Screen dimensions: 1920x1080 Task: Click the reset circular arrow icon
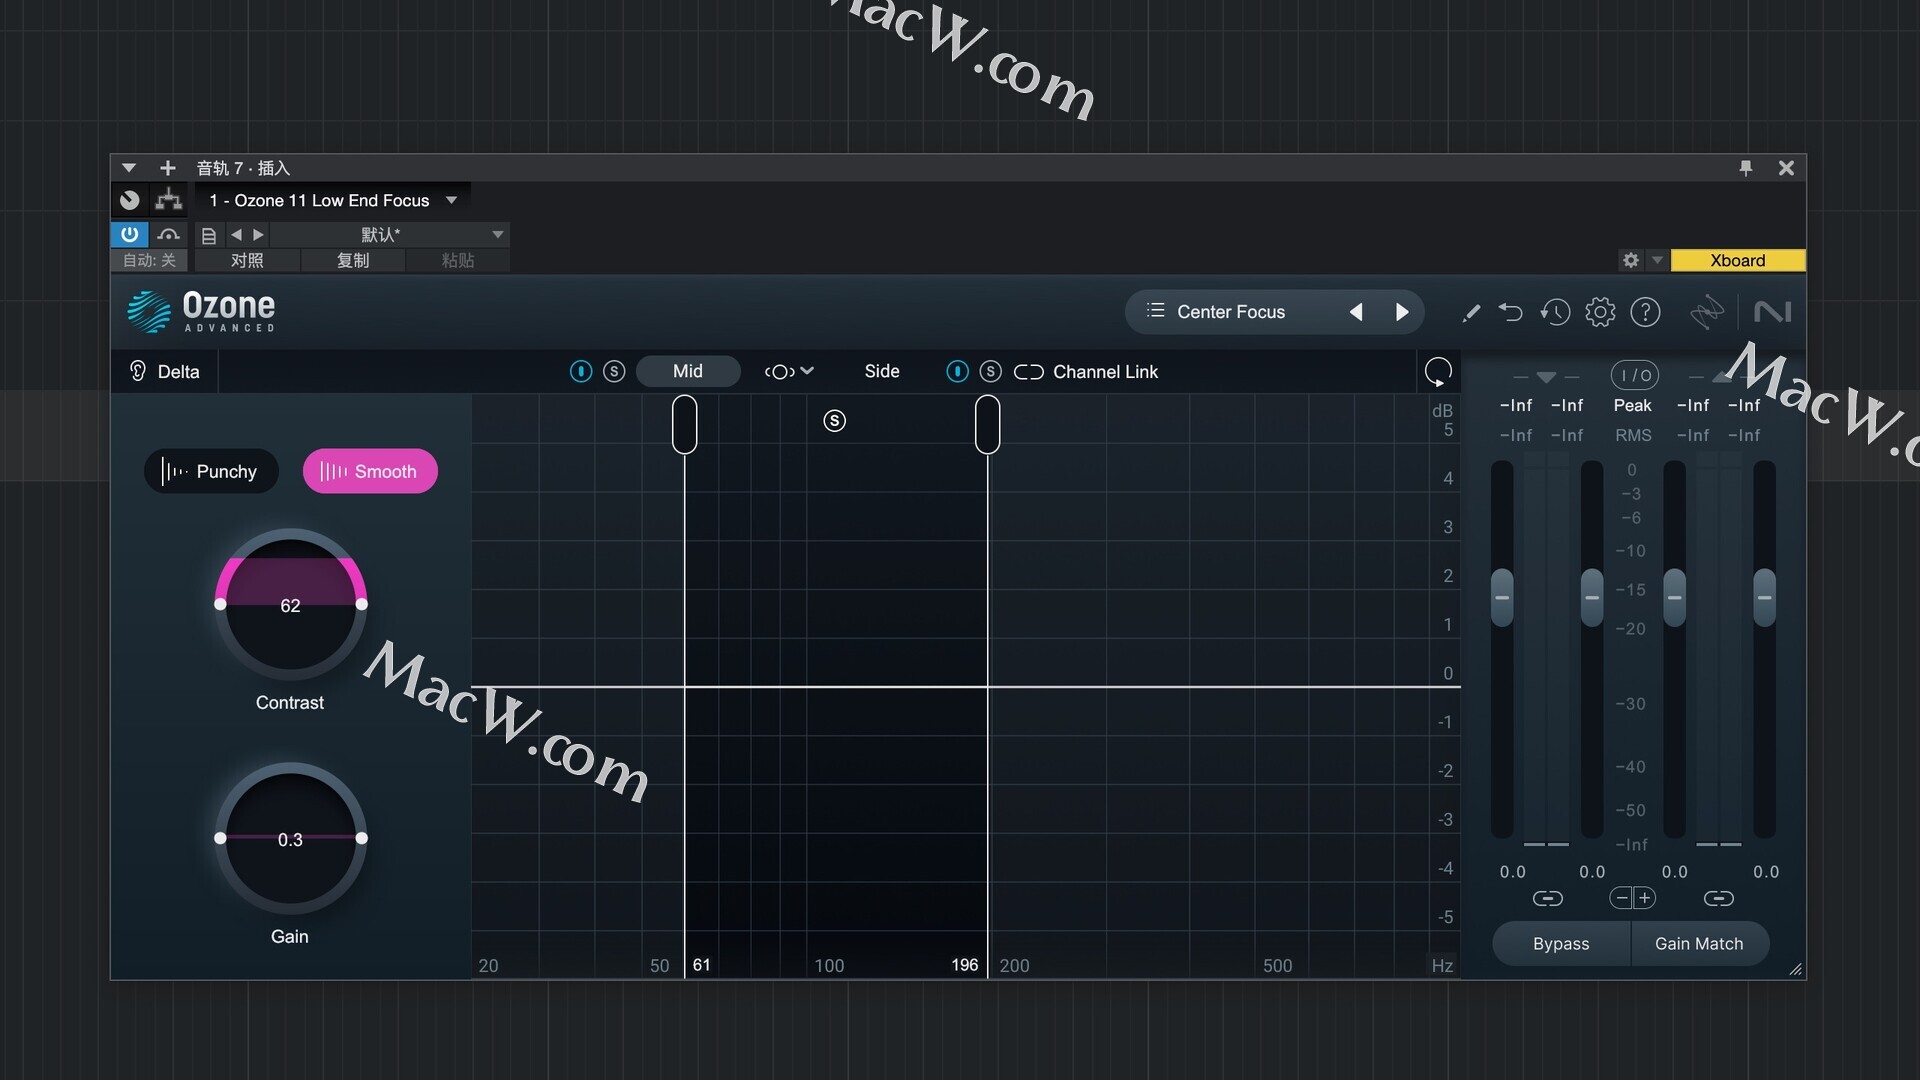tap(1438, 372)
